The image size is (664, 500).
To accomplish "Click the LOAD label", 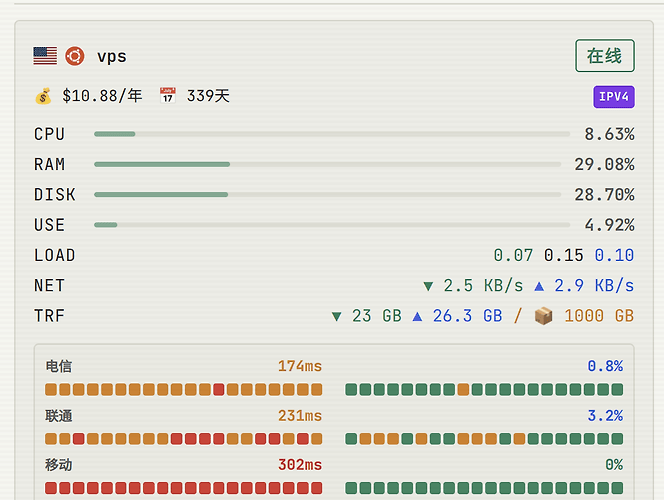I will pos(55,255).
